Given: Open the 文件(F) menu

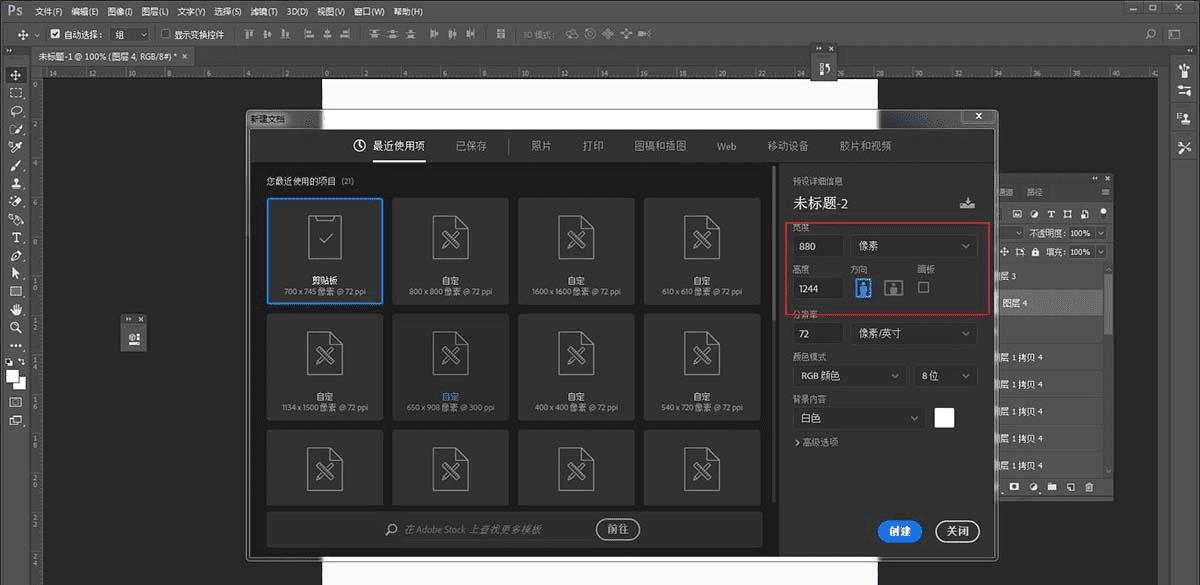Looking at the screenshot, I should click(47, 11).
